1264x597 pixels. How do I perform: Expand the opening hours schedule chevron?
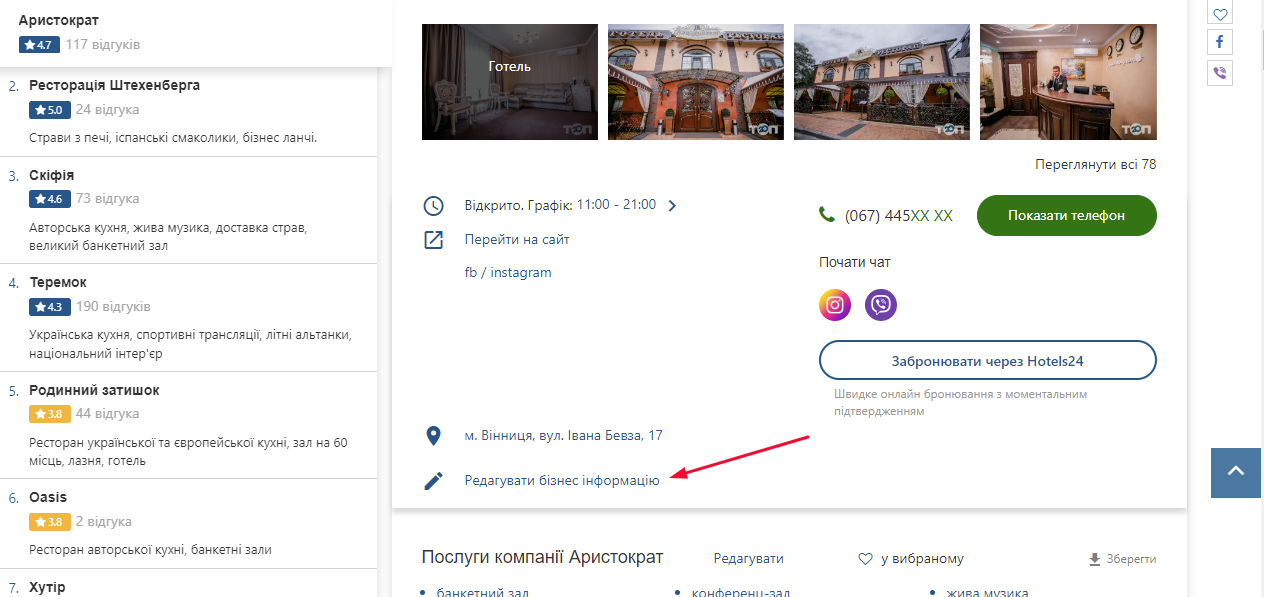(672, 206)
